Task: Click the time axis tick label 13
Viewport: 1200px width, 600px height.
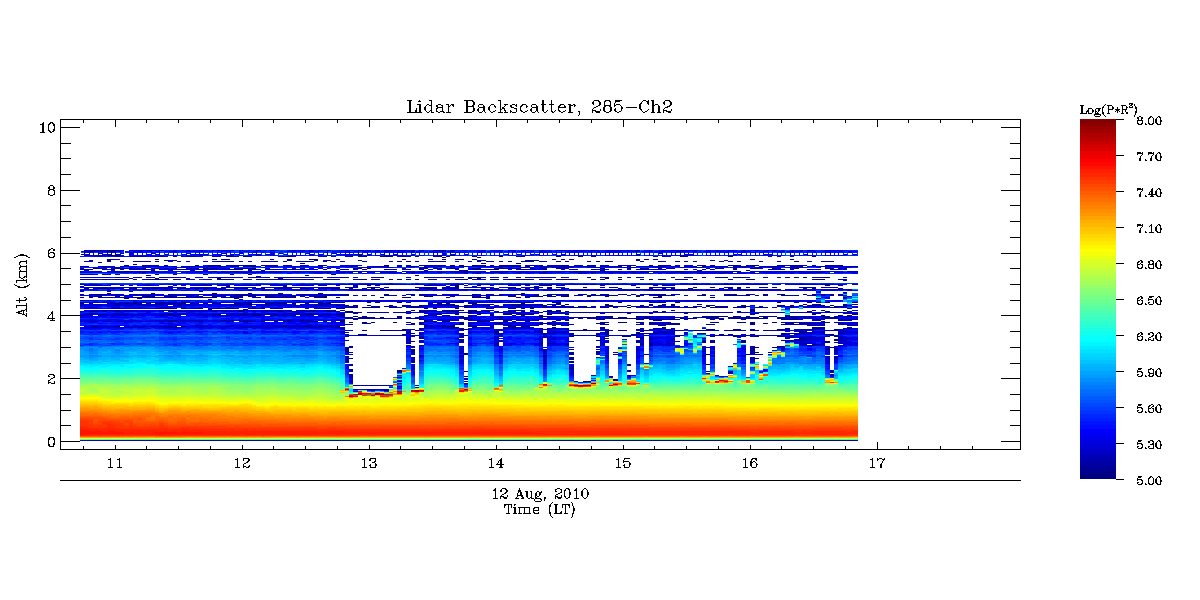Action: pyautogui.click(x=368, y=463)
